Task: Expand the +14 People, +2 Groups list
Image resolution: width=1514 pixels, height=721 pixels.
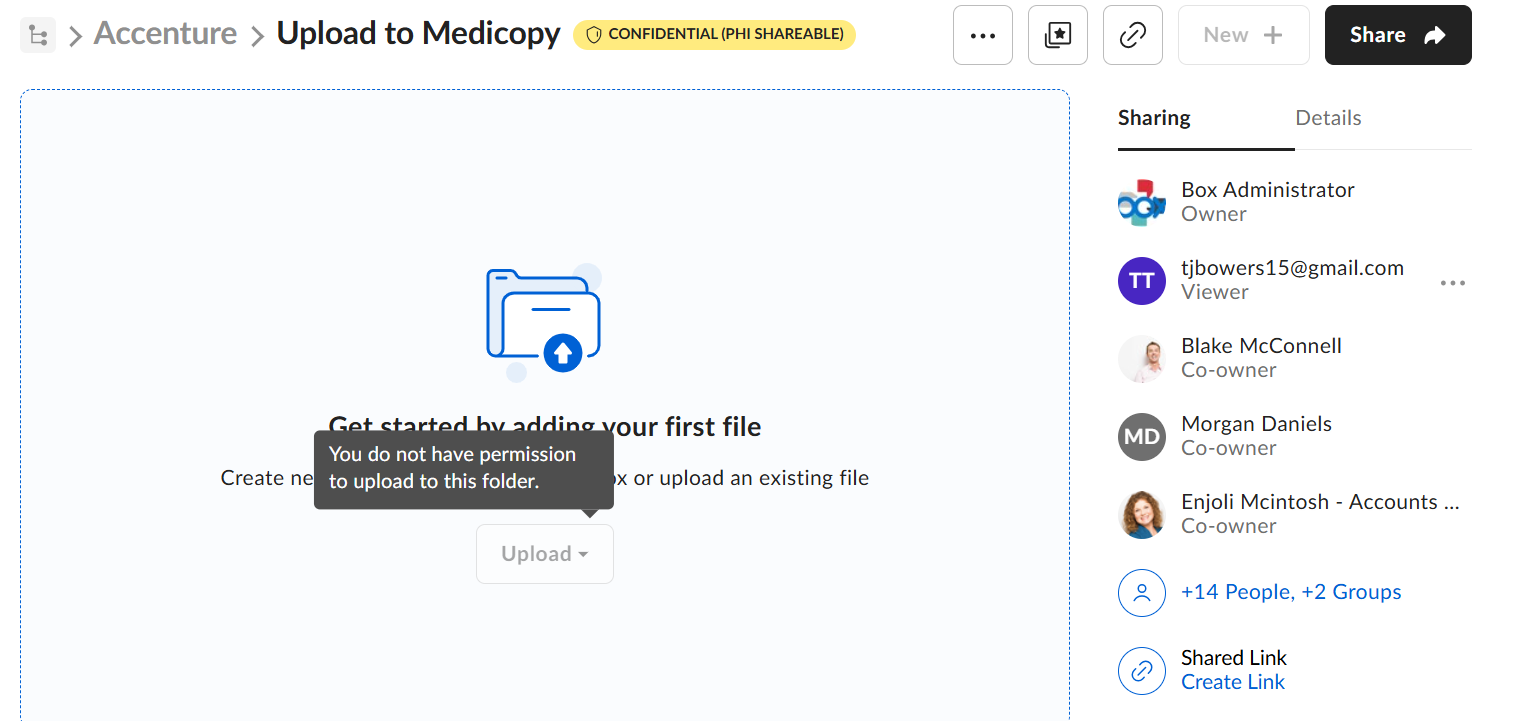Action: tap(1291, 592)
